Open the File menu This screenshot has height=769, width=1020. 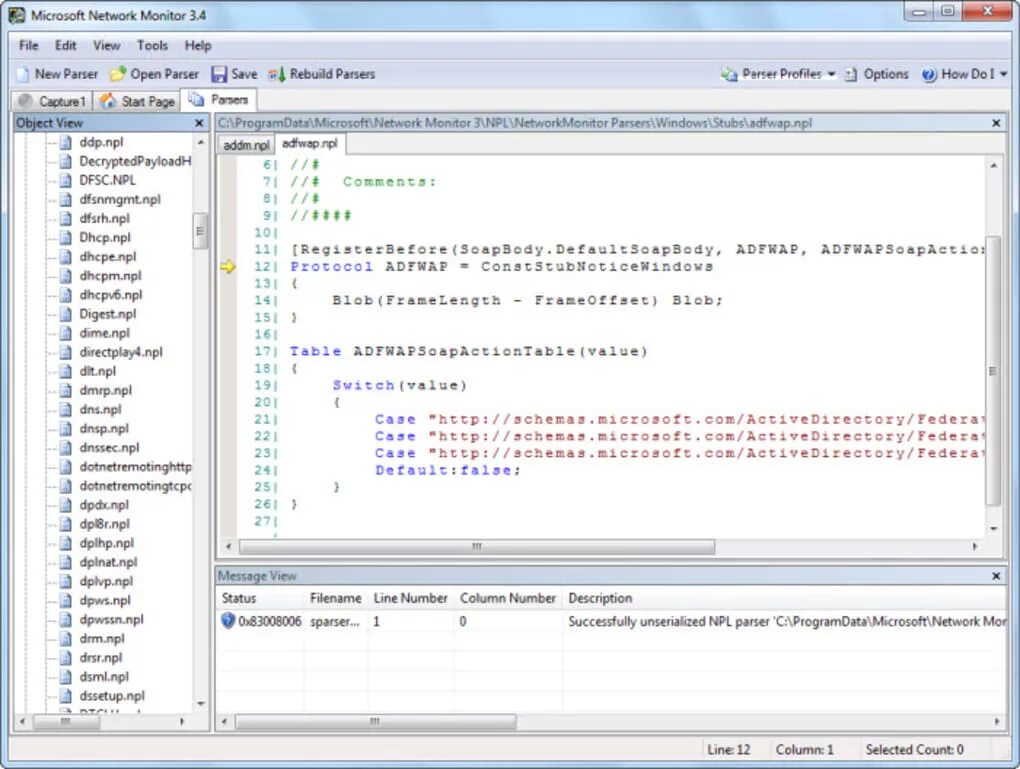tap(28, 46)
